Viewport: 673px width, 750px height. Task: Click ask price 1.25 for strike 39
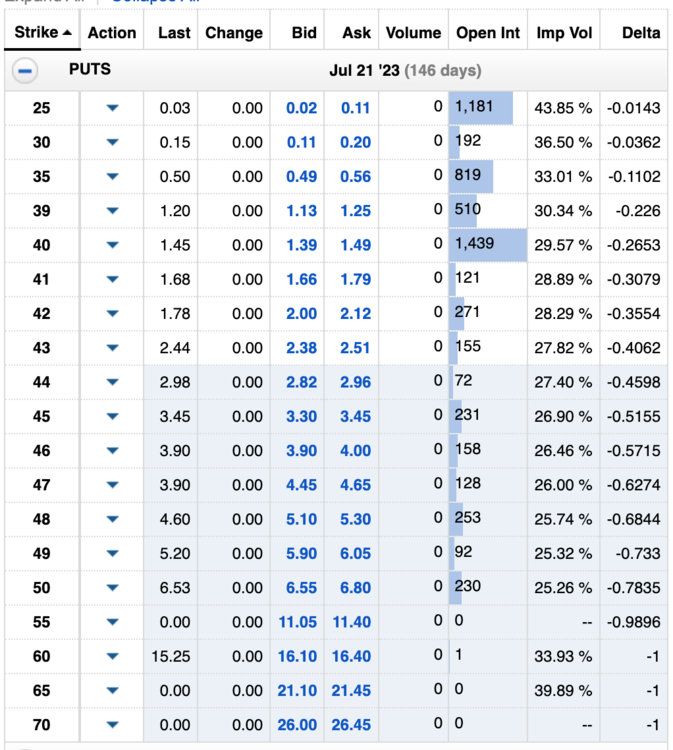355,211
